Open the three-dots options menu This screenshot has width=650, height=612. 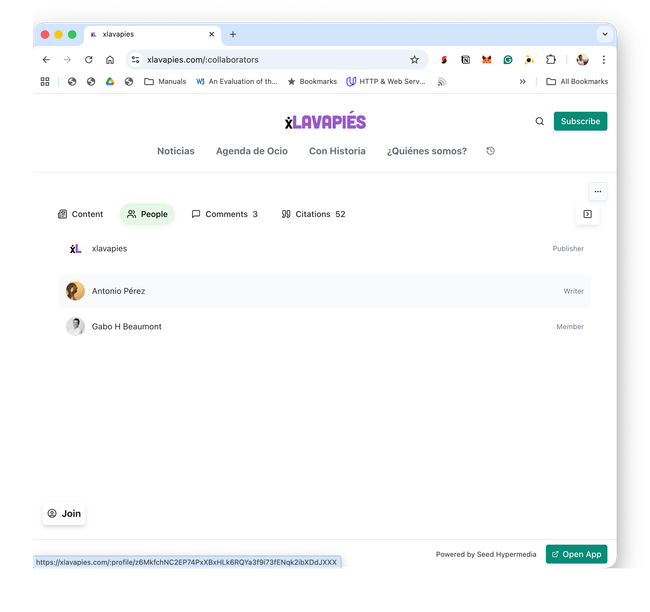pyautogui.click(x=598, y=192)
